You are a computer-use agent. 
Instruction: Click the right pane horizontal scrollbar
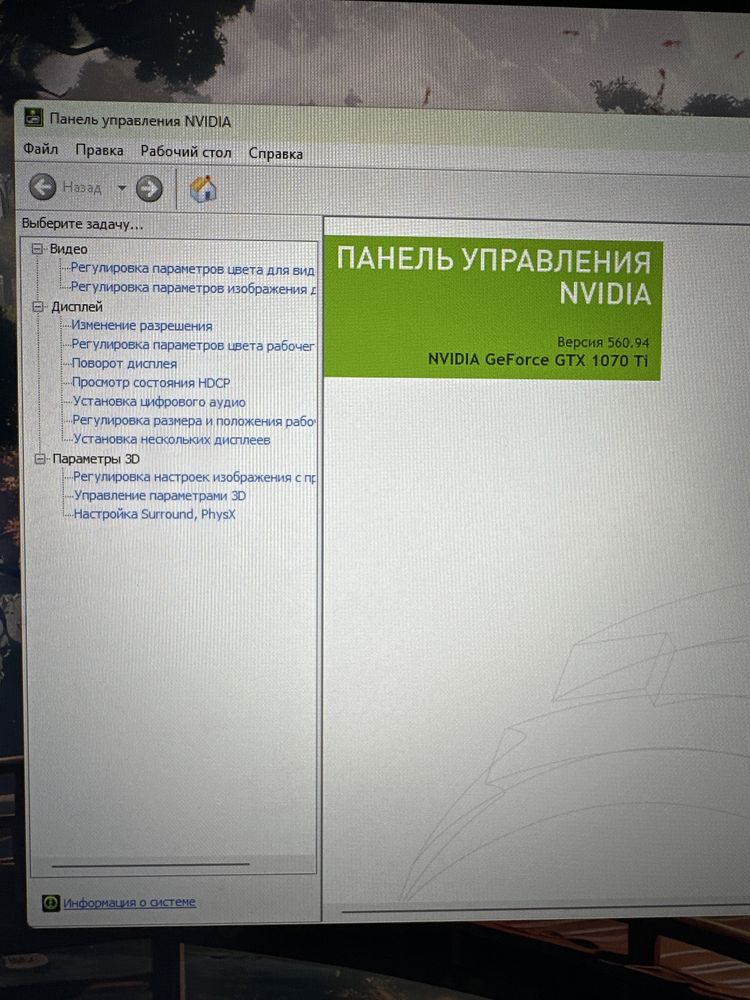click(546, 909)
